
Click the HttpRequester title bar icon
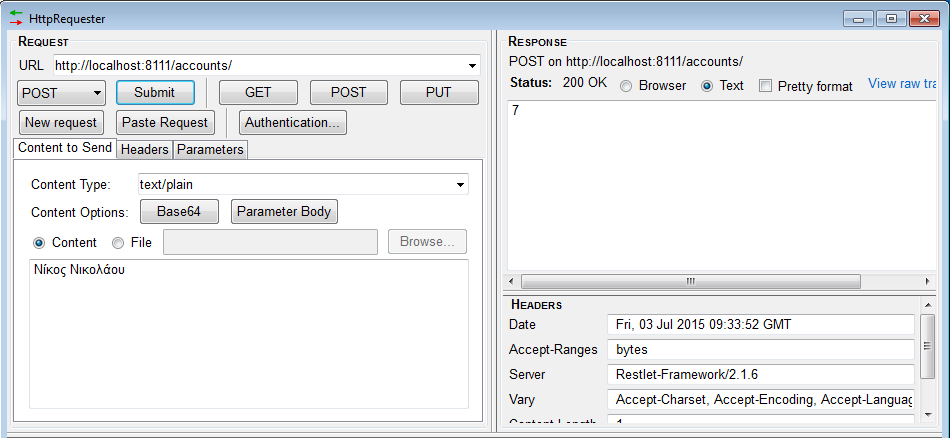pos(17,17)
